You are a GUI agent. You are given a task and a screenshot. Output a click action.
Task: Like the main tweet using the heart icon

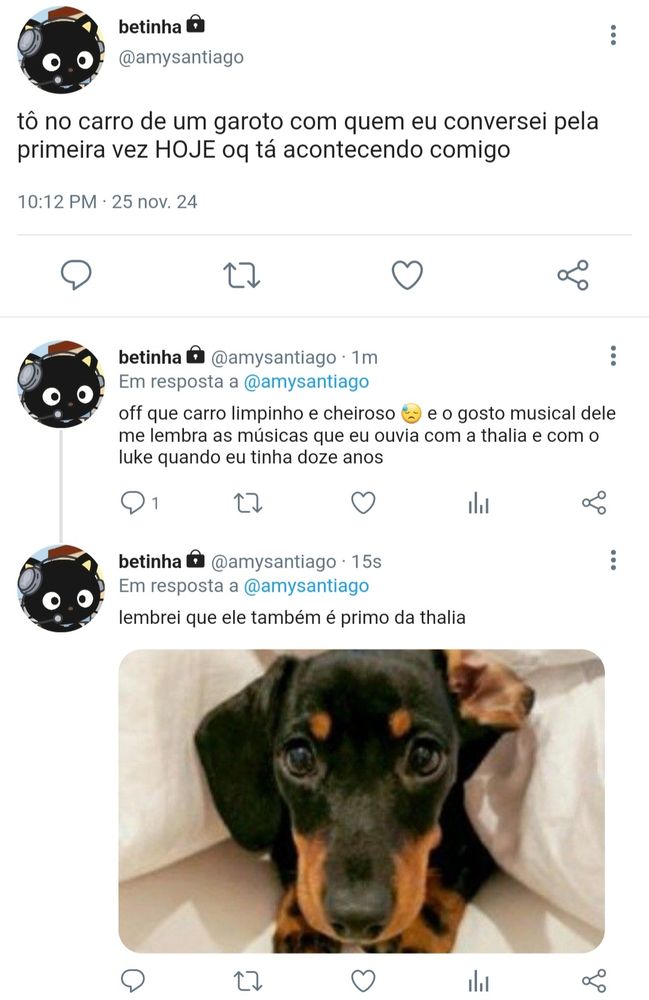(x=407, y=273)
